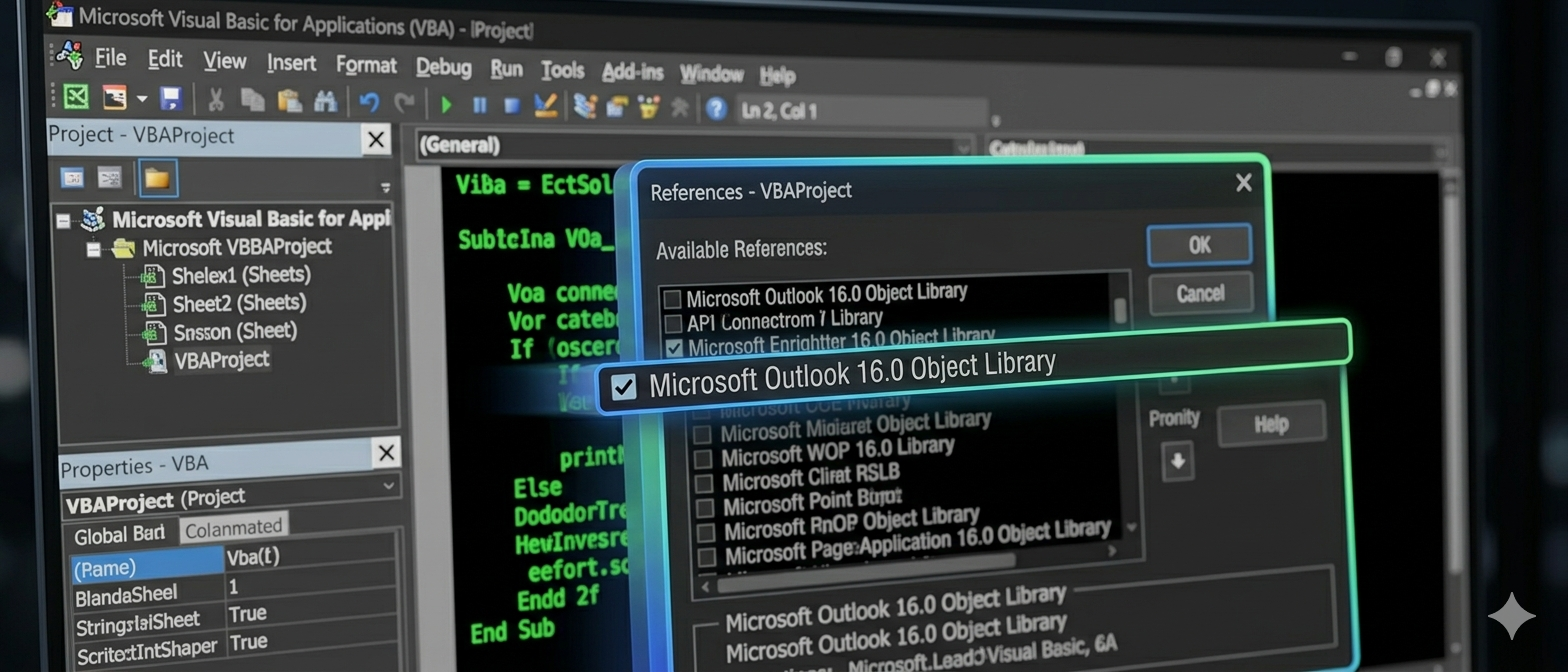Screen dimensions: 1568x672
Task: Close the Project - VBAProject pane
Action: click(x=376, y=140)
